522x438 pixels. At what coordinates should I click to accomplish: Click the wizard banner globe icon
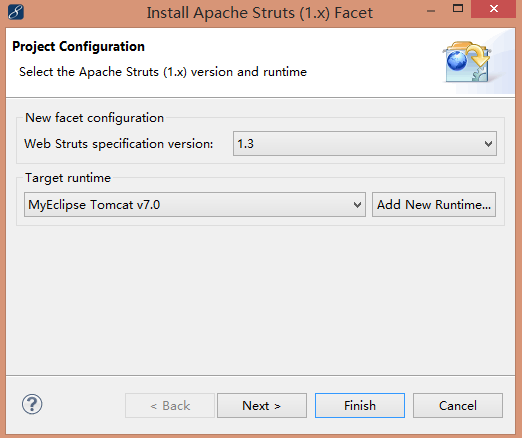point(467,62)
